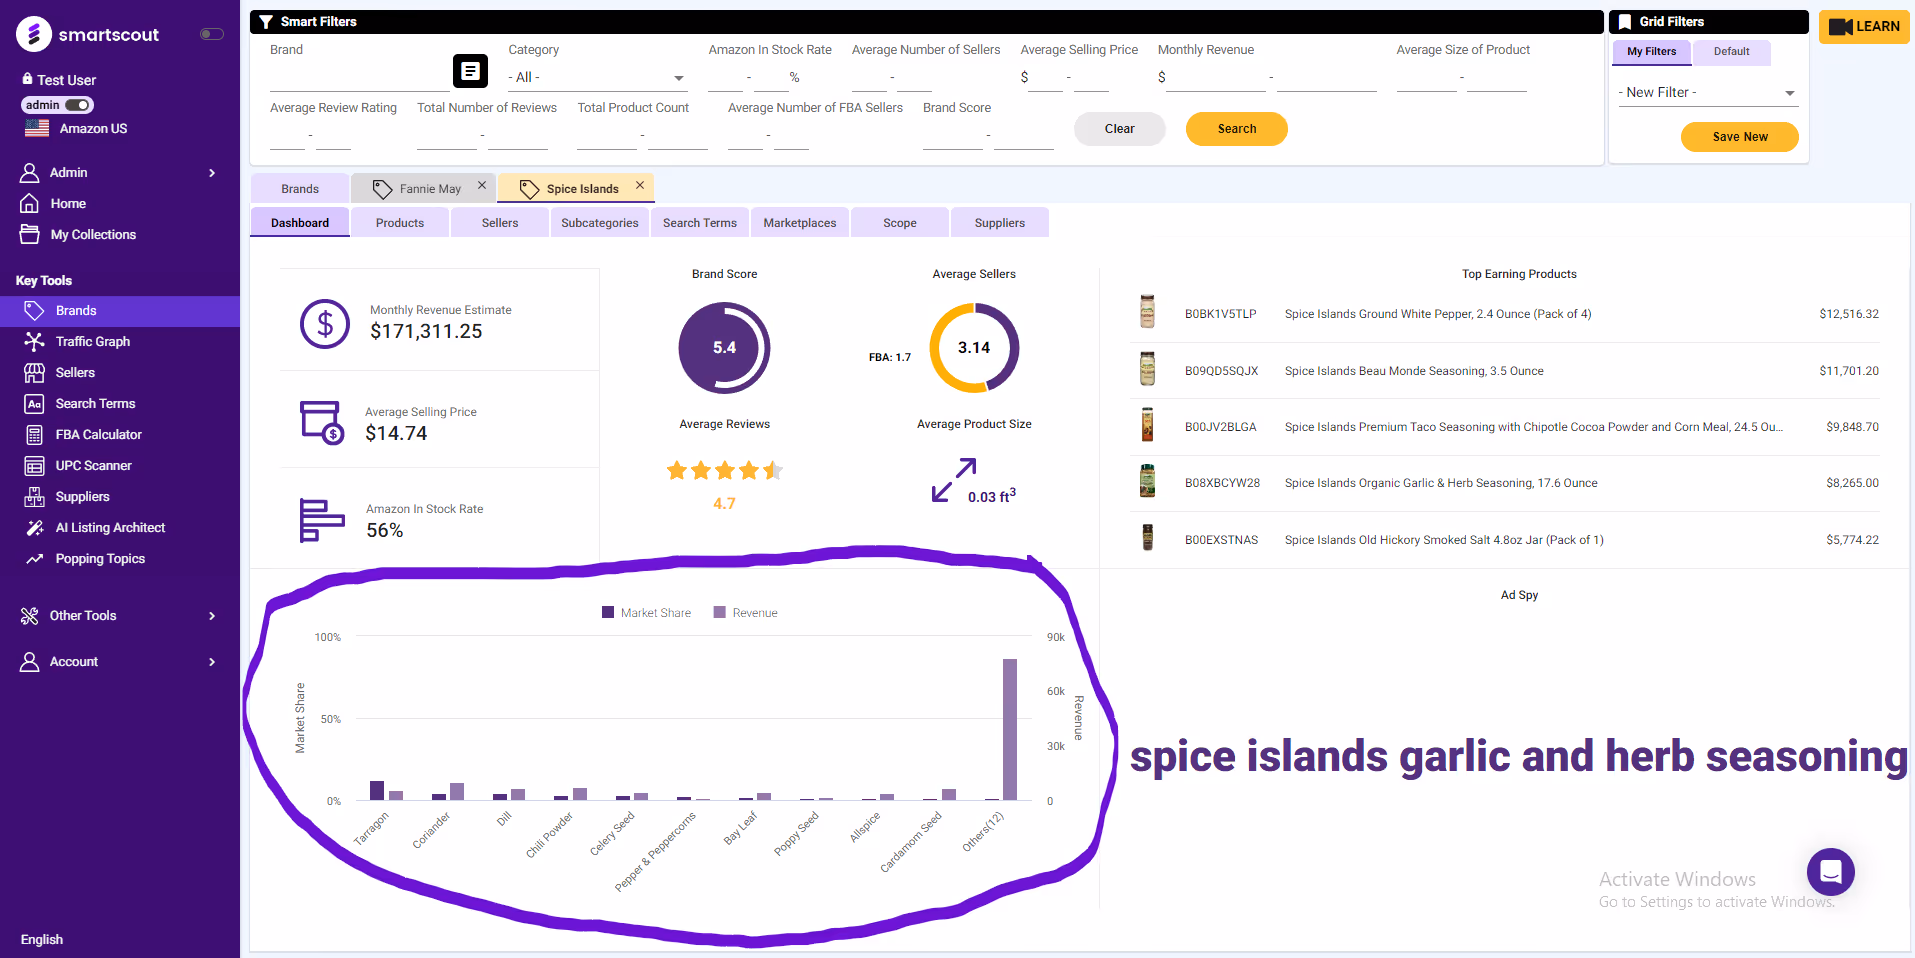Select the Brands main tab
Viewport: 1915px width, 958px height.
pos(300,188)
